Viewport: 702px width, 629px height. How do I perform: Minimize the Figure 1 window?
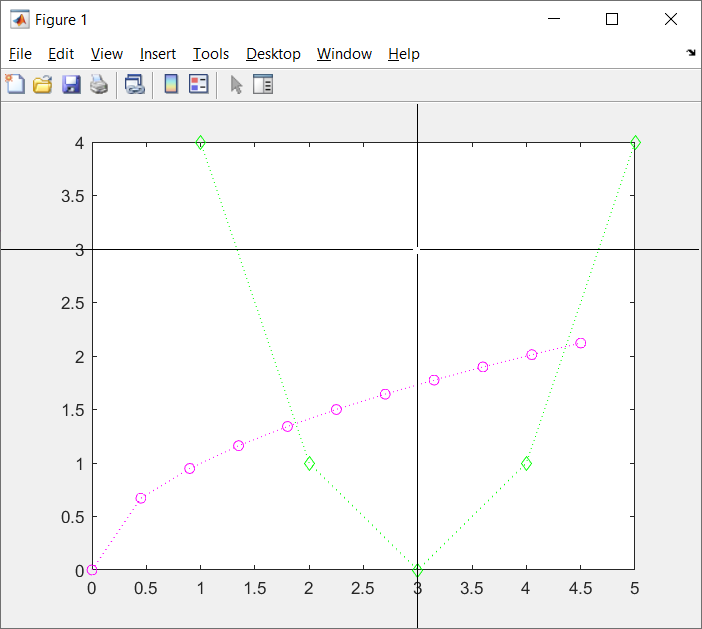coord(554,19)
